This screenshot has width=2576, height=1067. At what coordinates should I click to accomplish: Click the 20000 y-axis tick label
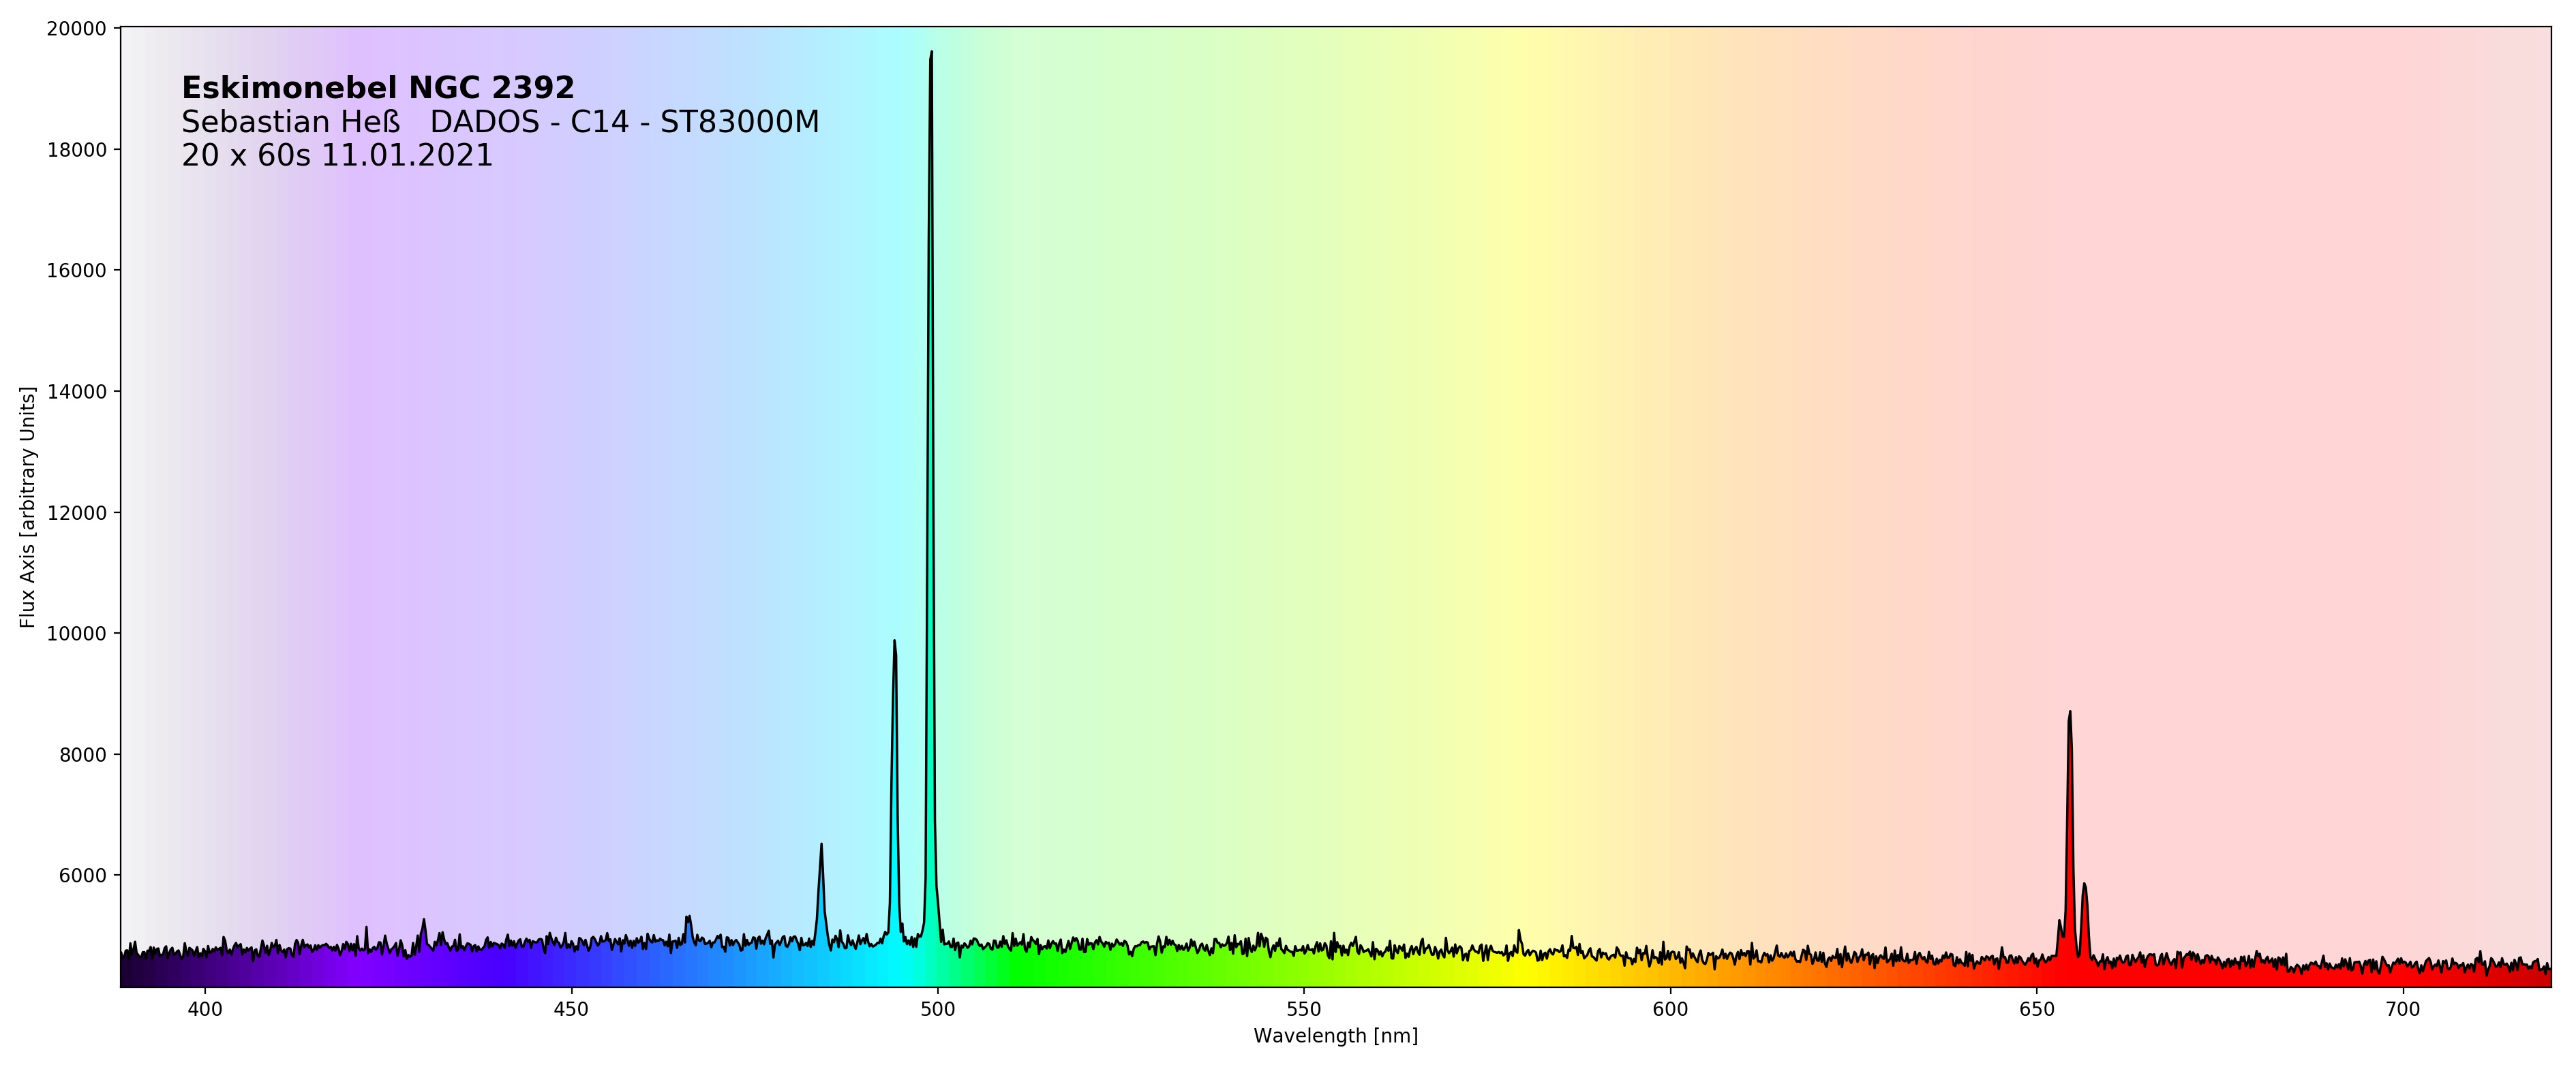(76, 29)
